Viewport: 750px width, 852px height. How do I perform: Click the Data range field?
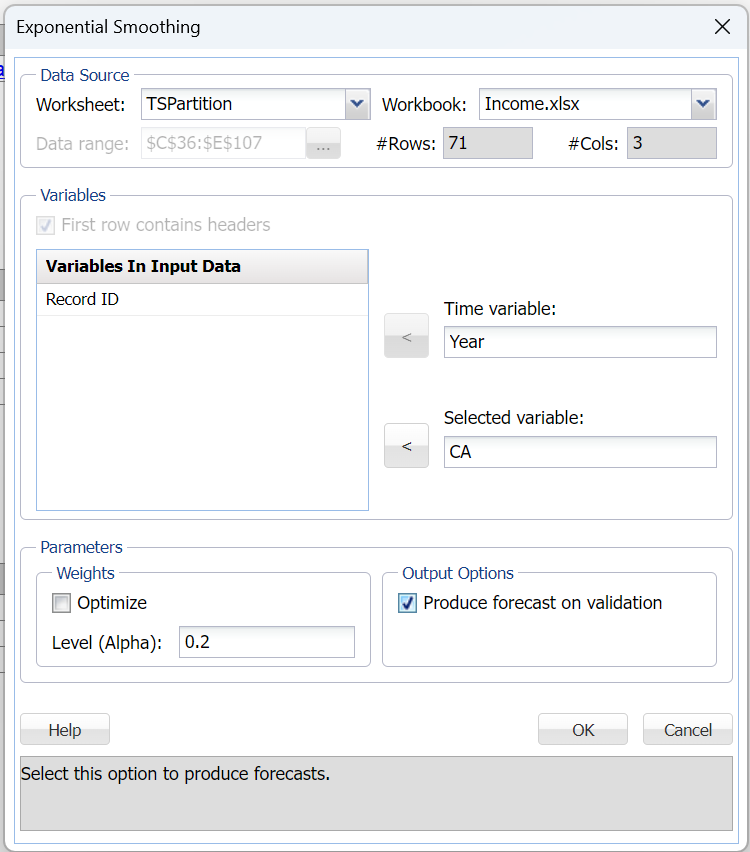click(x=223, y=143)
